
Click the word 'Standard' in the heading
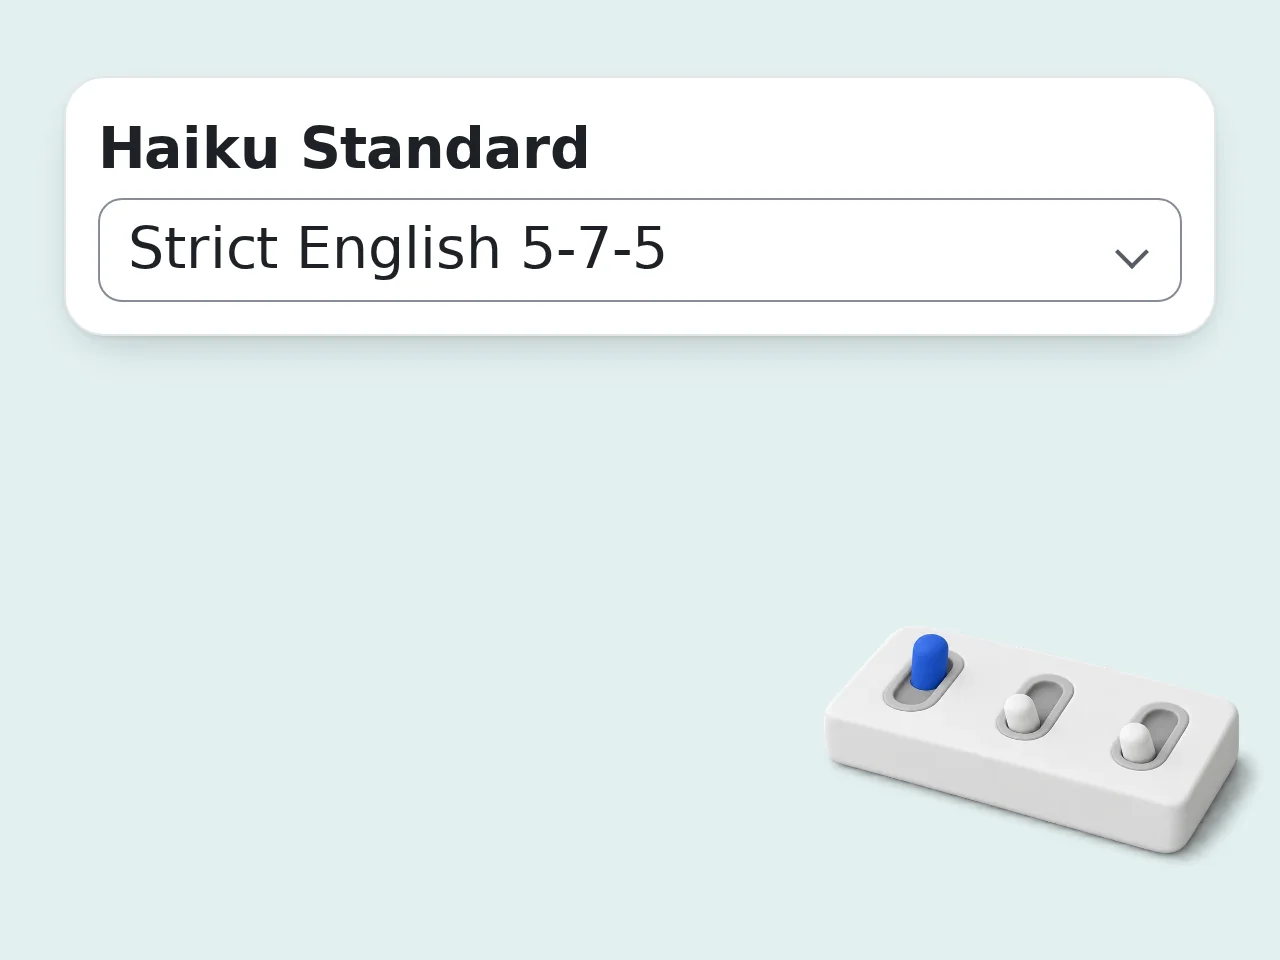pyautogui.click(x=445, y=148)
